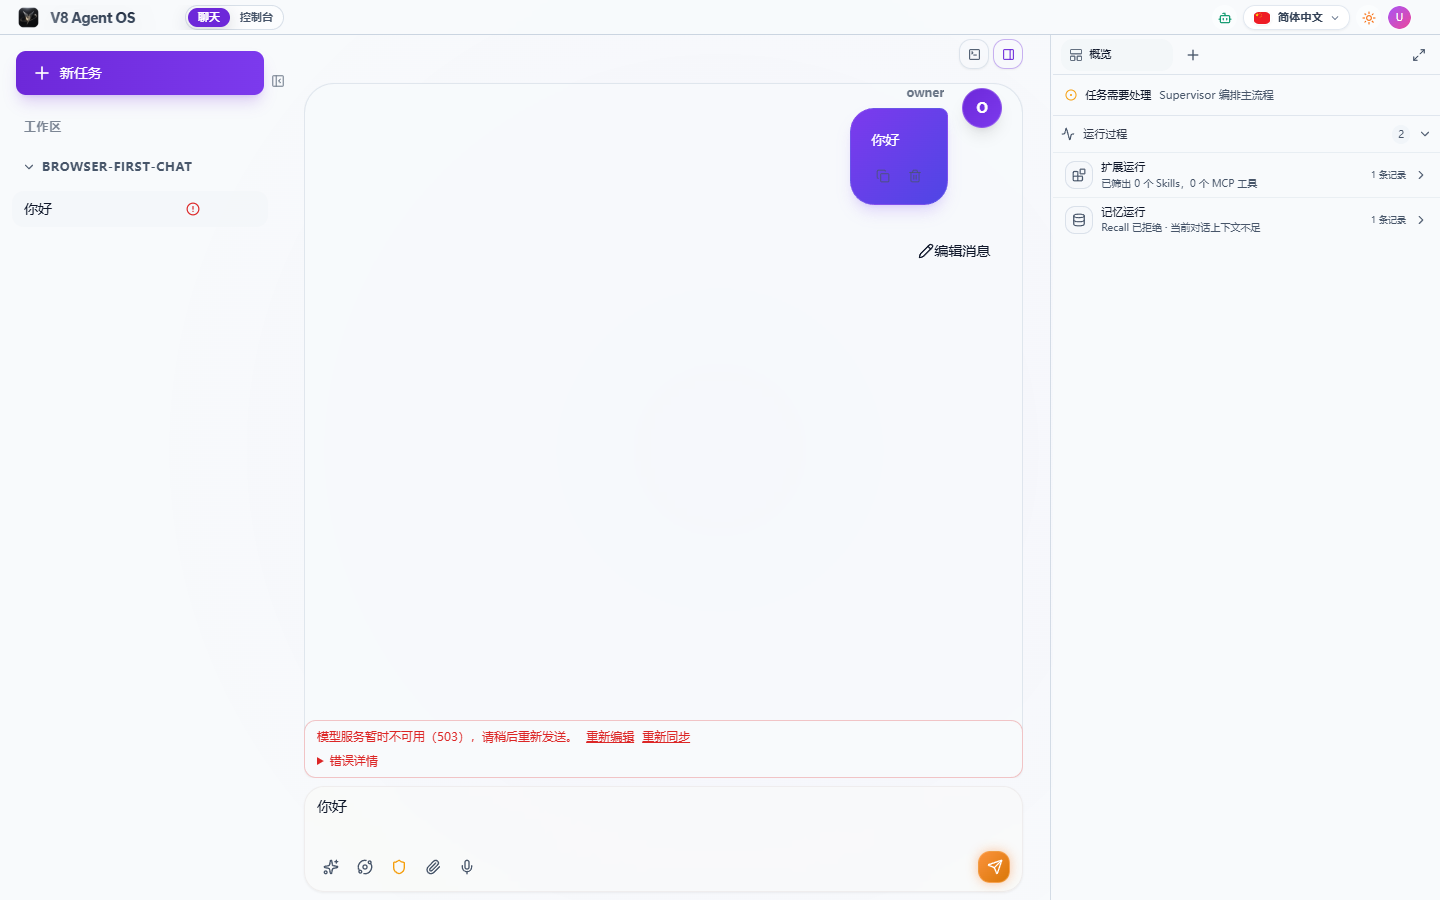Viewport: 1440px width, 900px height.
Task: Click 编辑消息 to edit message
Action: click(954, 251)
